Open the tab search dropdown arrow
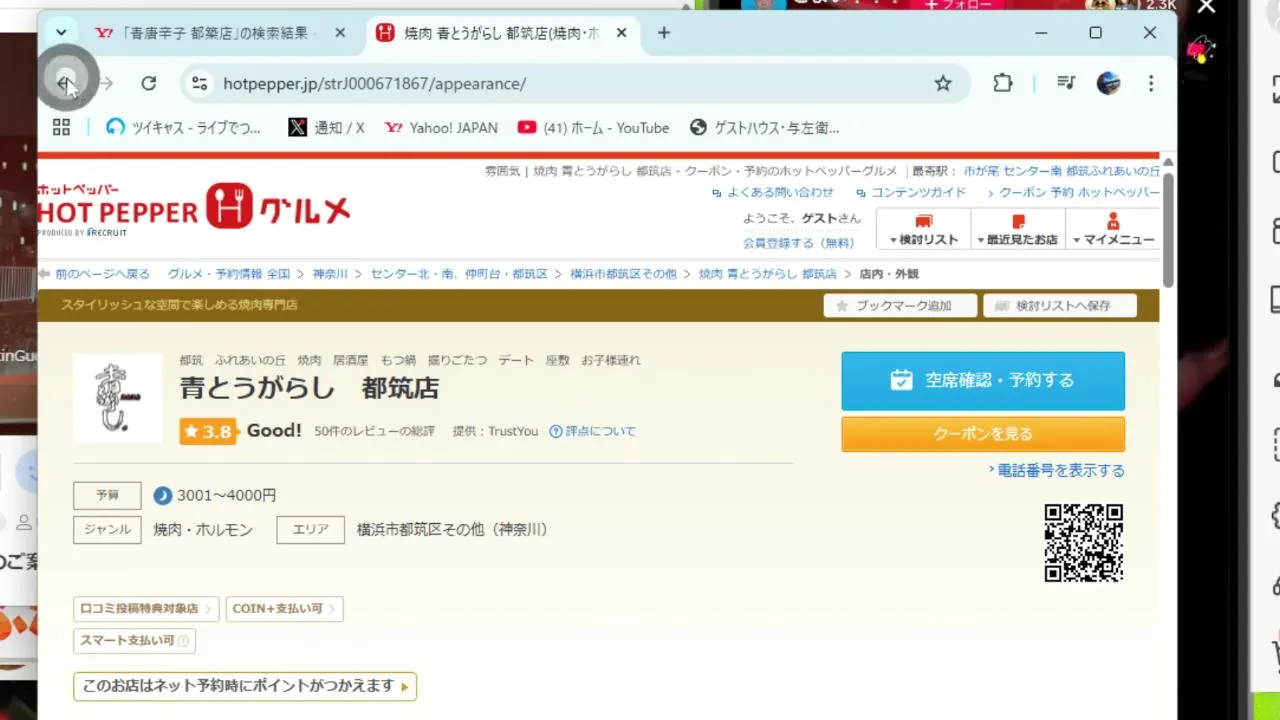1280x720 pixels. pos(61,33)
